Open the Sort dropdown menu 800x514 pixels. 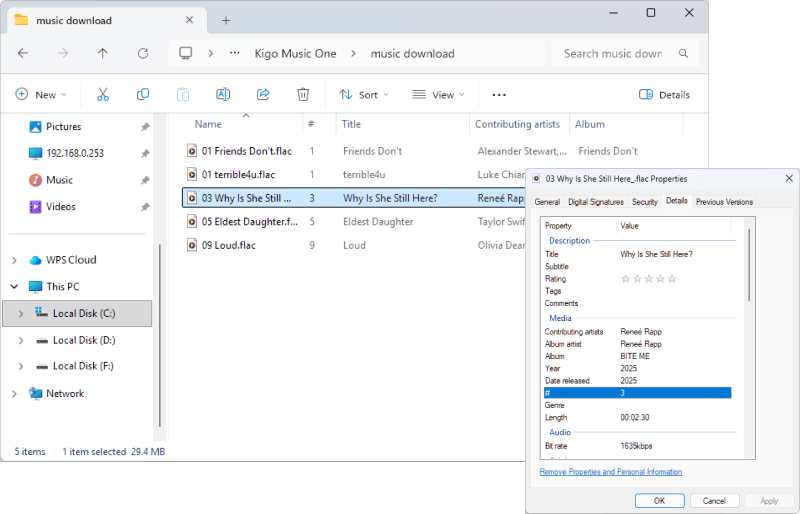point(363,95)
